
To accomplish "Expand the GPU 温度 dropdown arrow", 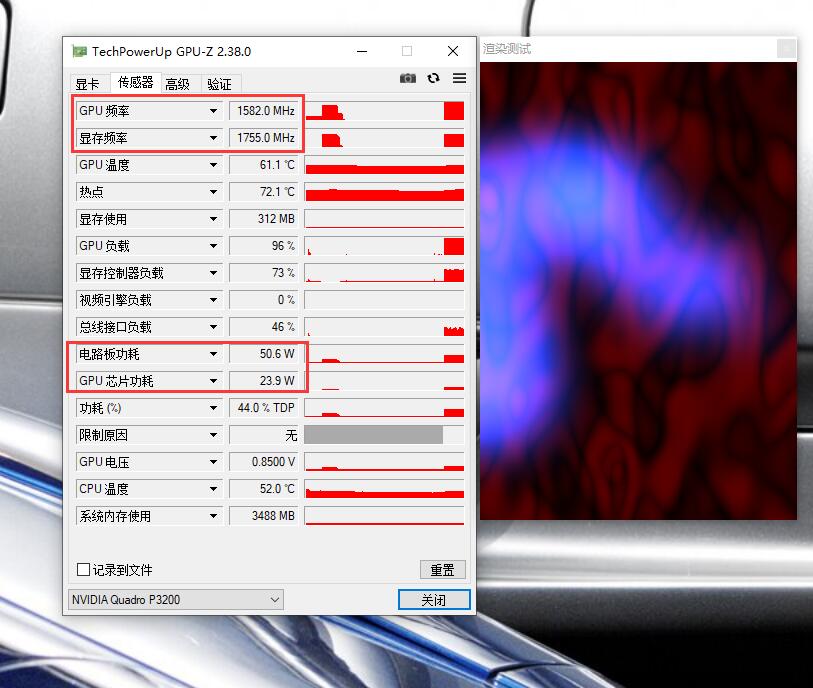I will tap(213, 165).
